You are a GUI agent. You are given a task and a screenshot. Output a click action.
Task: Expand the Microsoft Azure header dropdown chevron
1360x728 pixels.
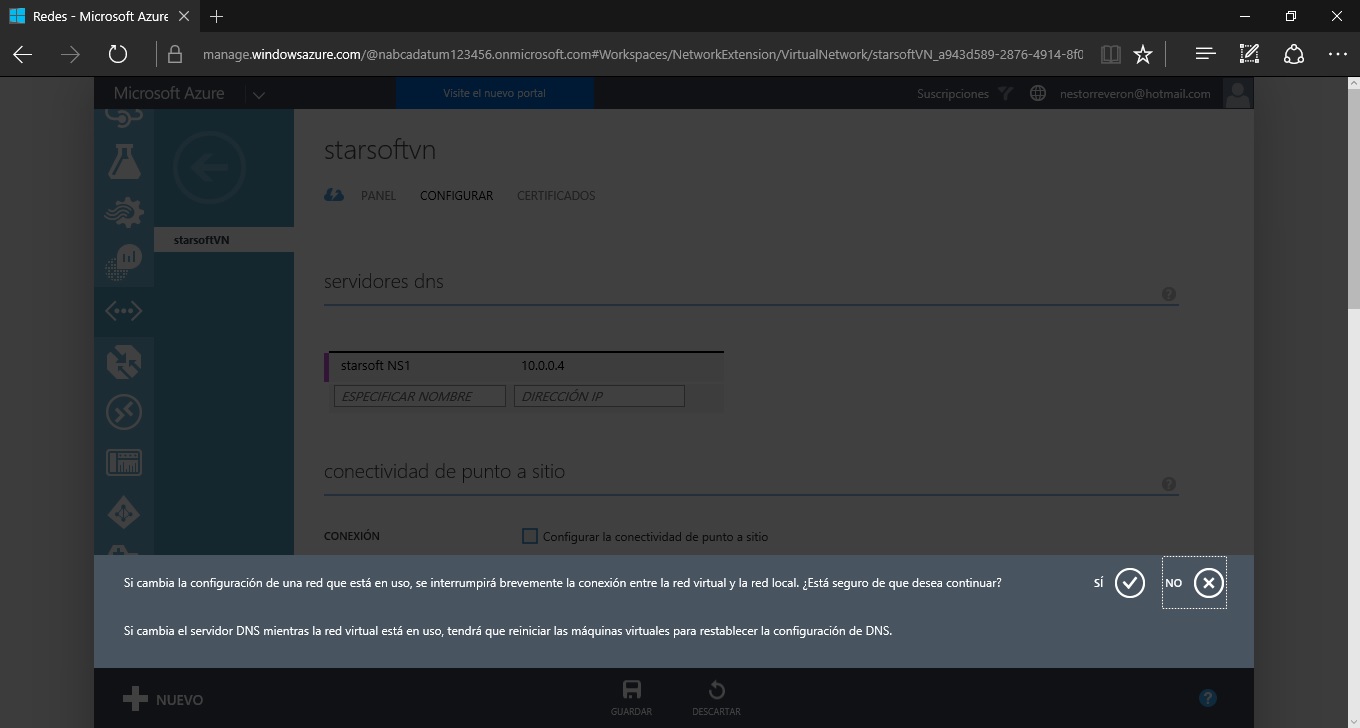click(259, 95)
